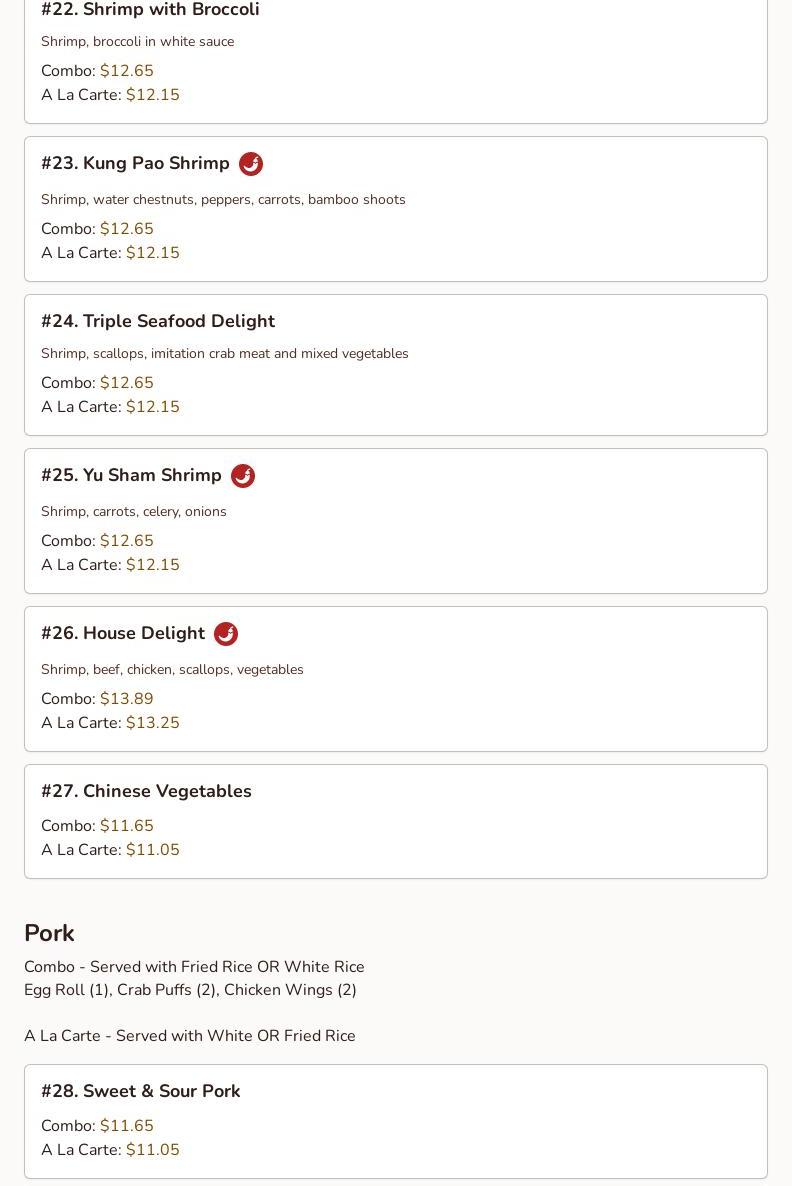
Task: Click the Pork section heading
Action: pos(49,933)
